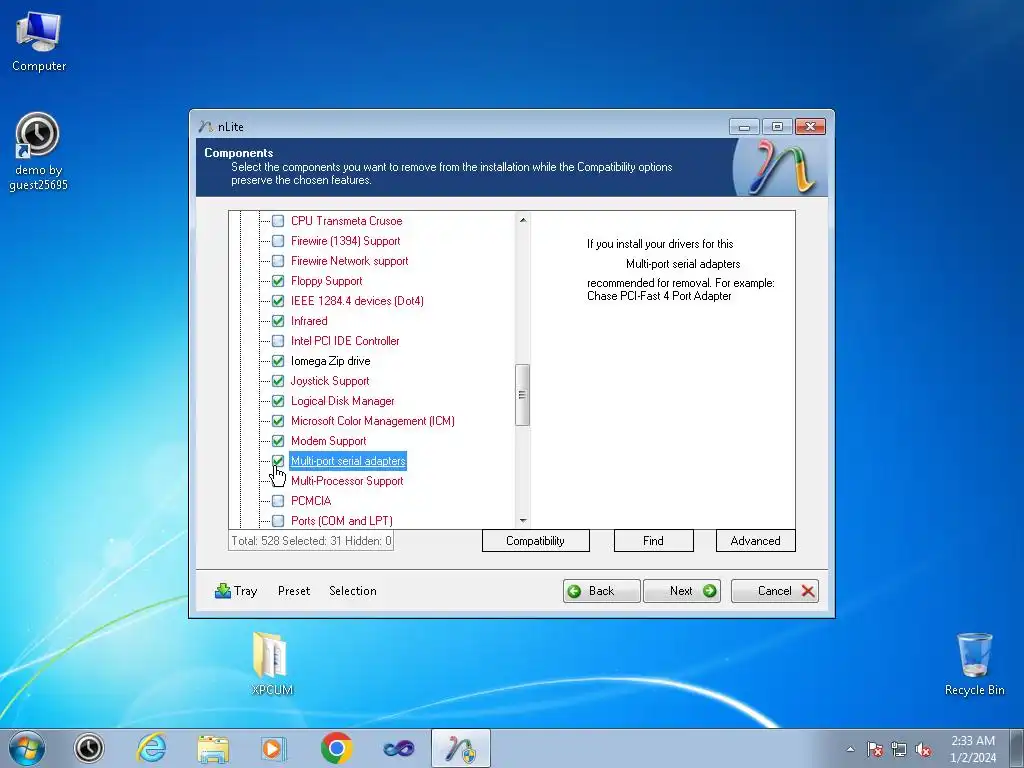The image size is (1024, 768).
Task: Uncheck the Modem Support checkbox
Action: [278, 441]
